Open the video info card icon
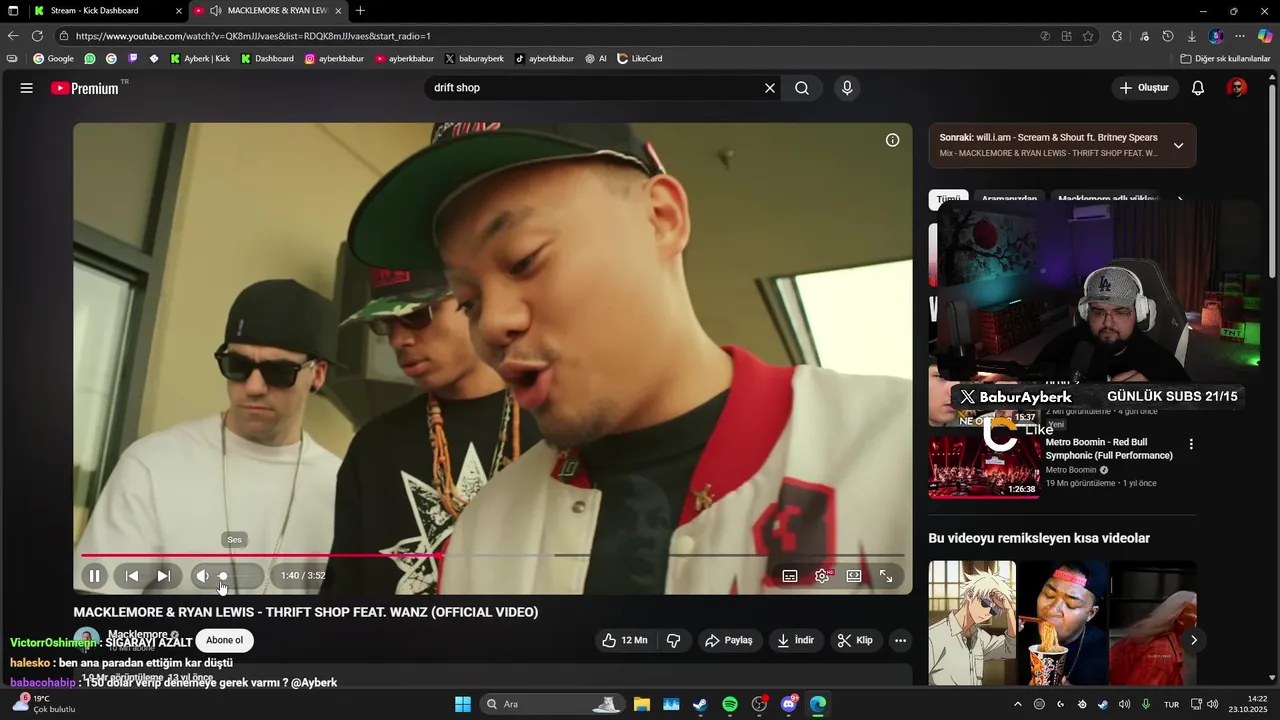1280x720 pixels. click(893, 140)
